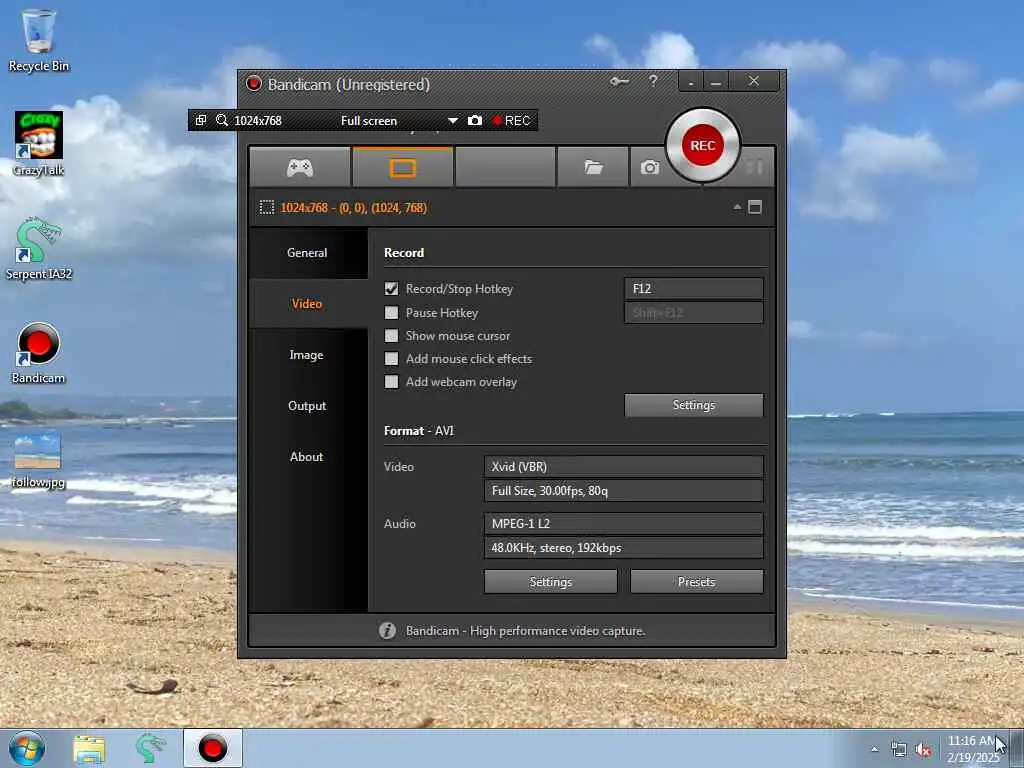Enable Add webcam overlay checkbox

(x=391, y=382)
